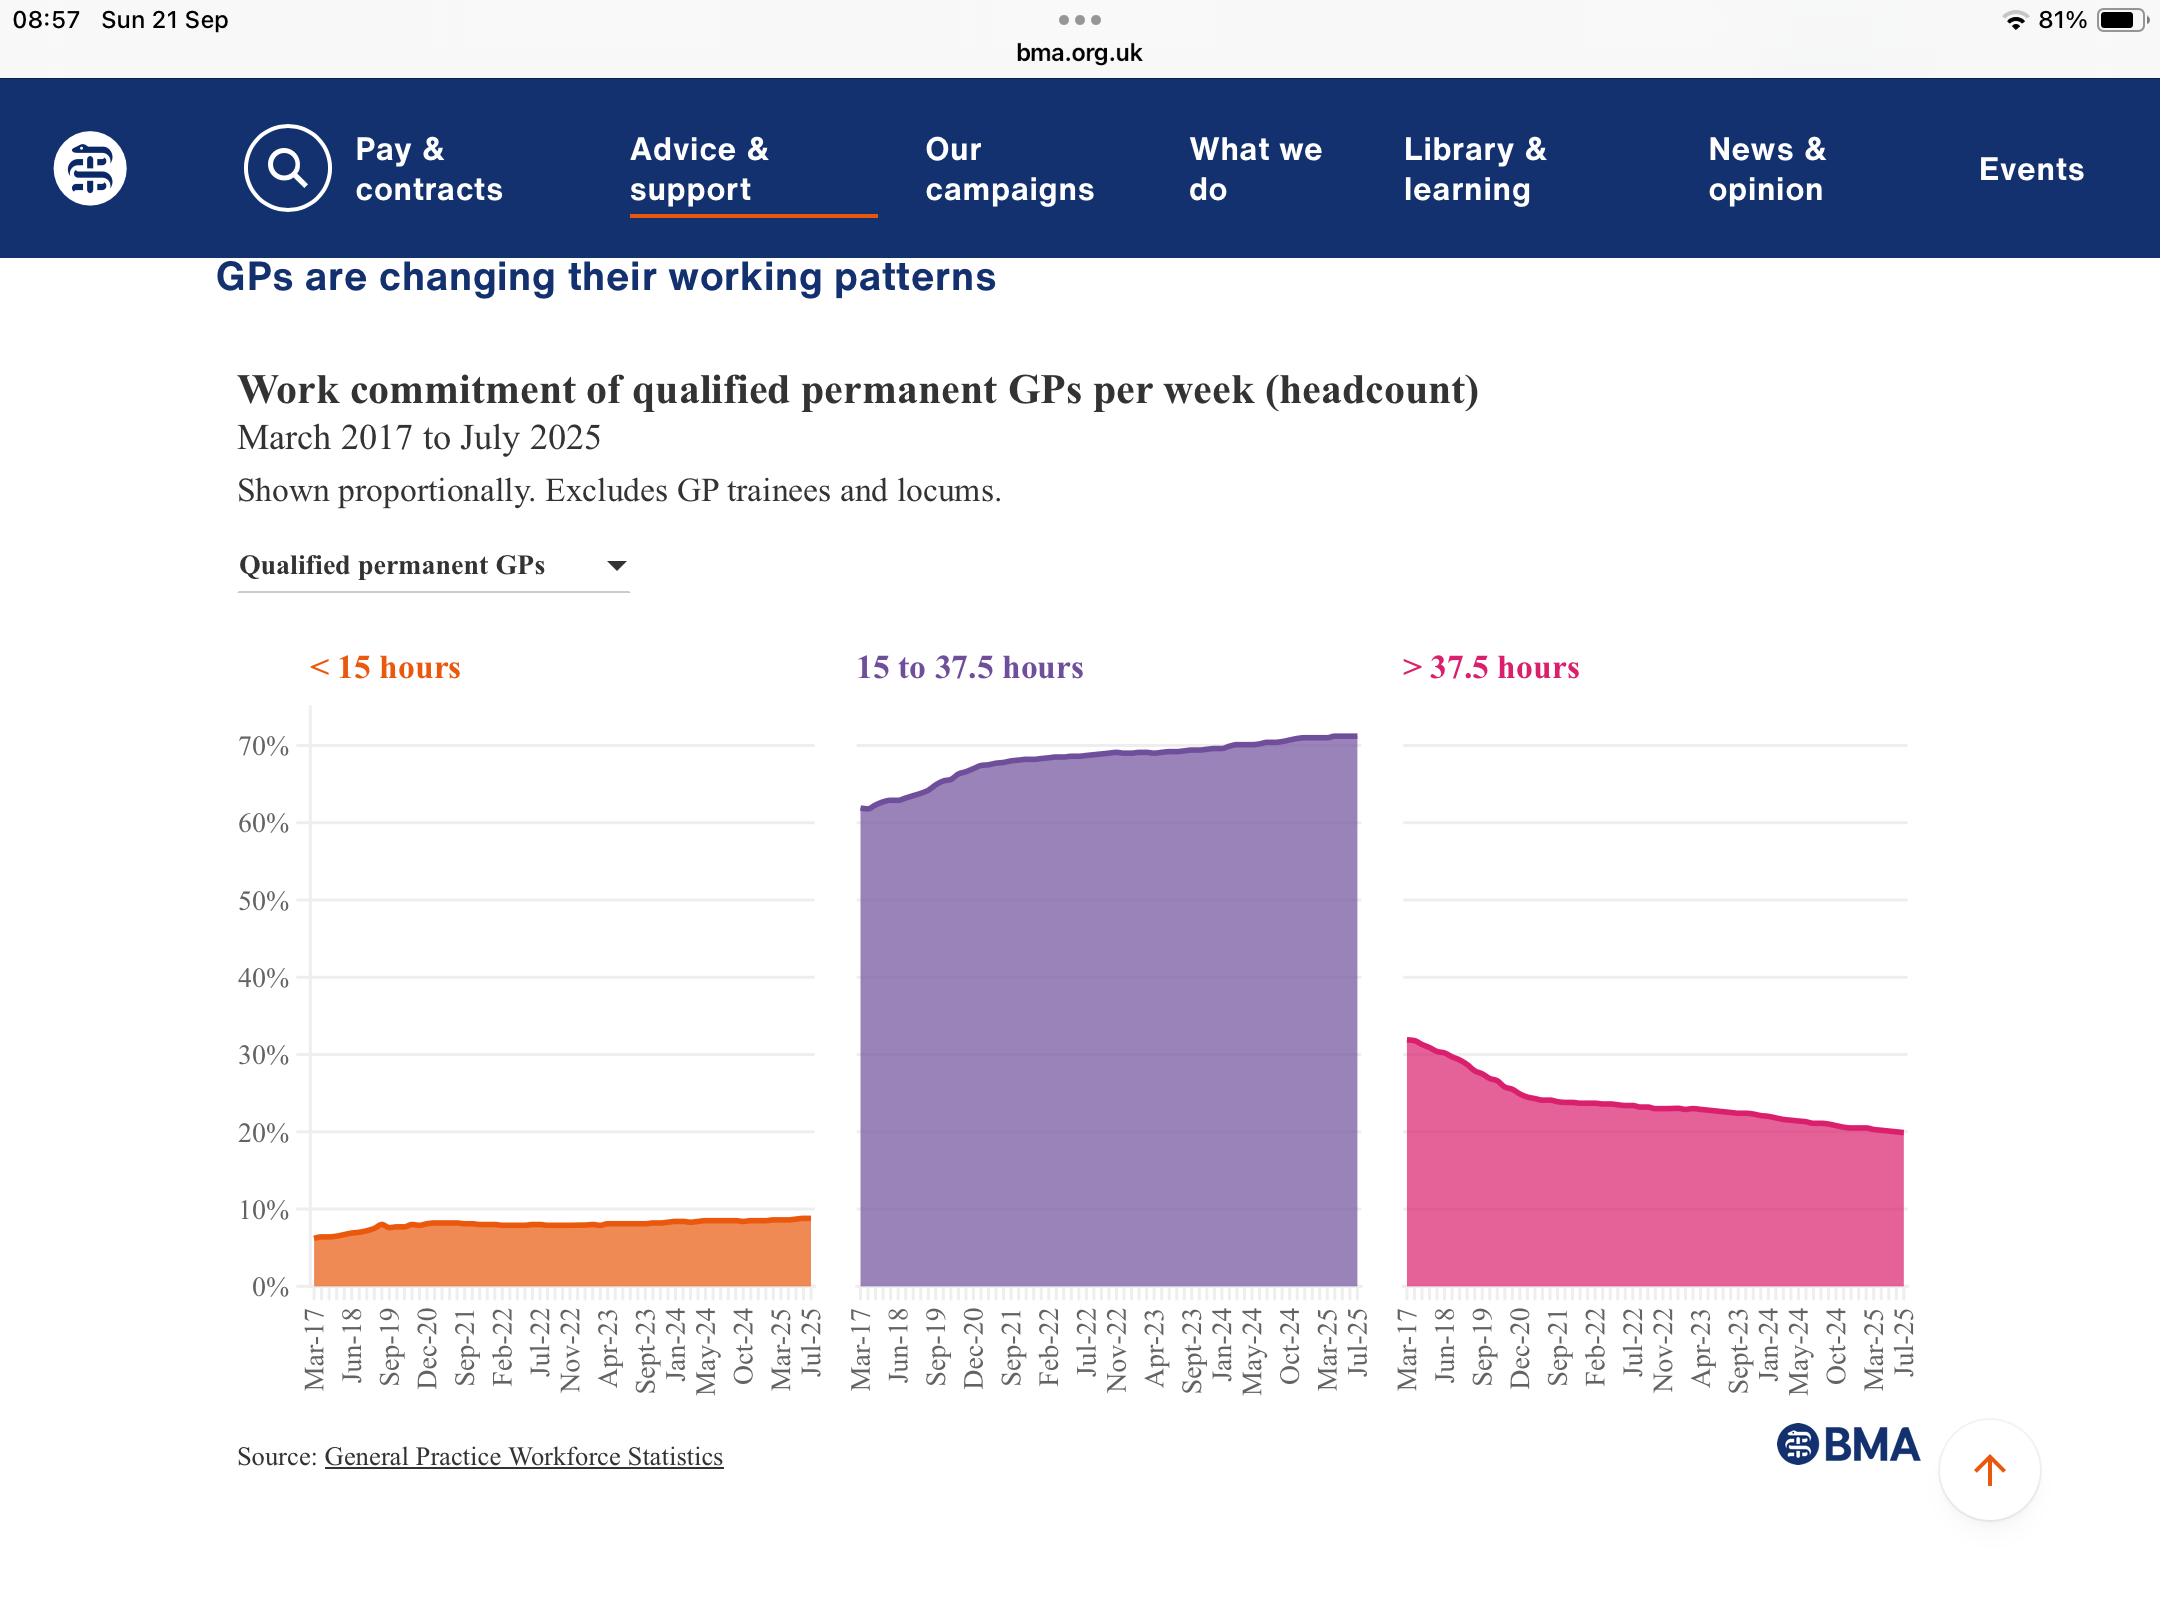Go to Events page
This screenshot has width=2160, height=1620.
point(2031,169)
